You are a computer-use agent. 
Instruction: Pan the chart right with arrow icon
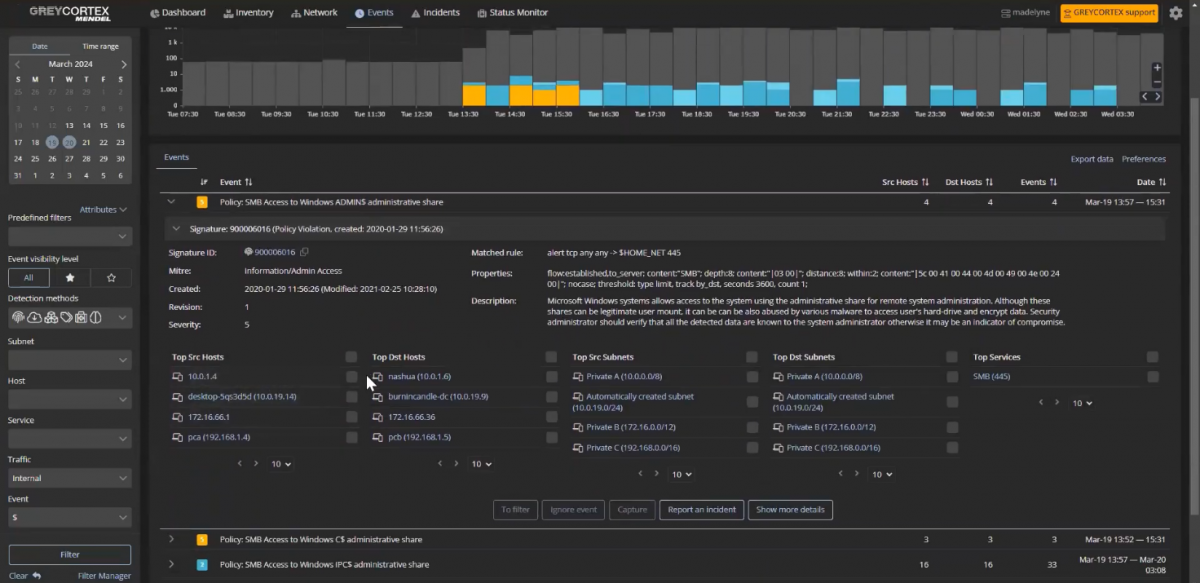[x=1158, y=96]
